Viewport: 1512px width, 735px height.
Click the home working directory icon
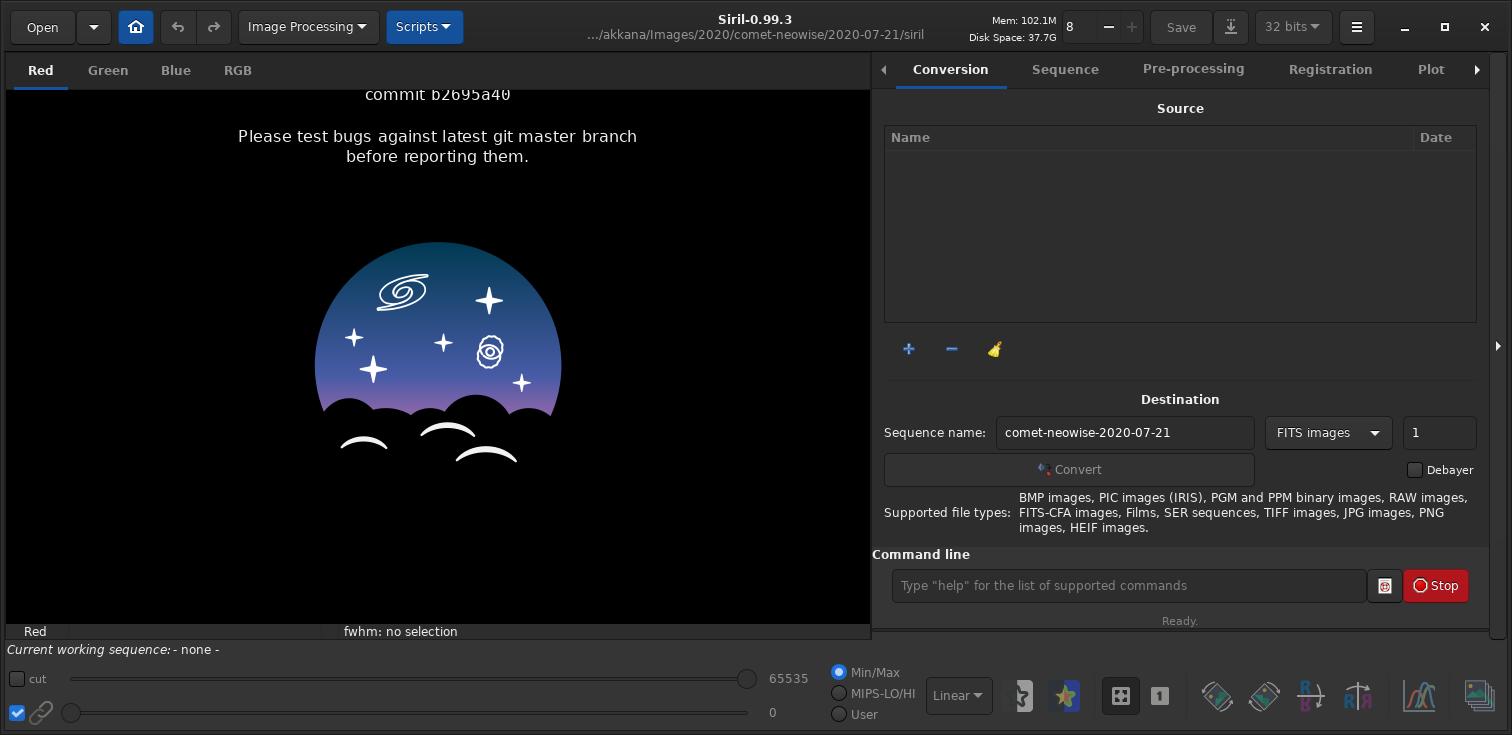pyautogui.click(x=136, y=27)
